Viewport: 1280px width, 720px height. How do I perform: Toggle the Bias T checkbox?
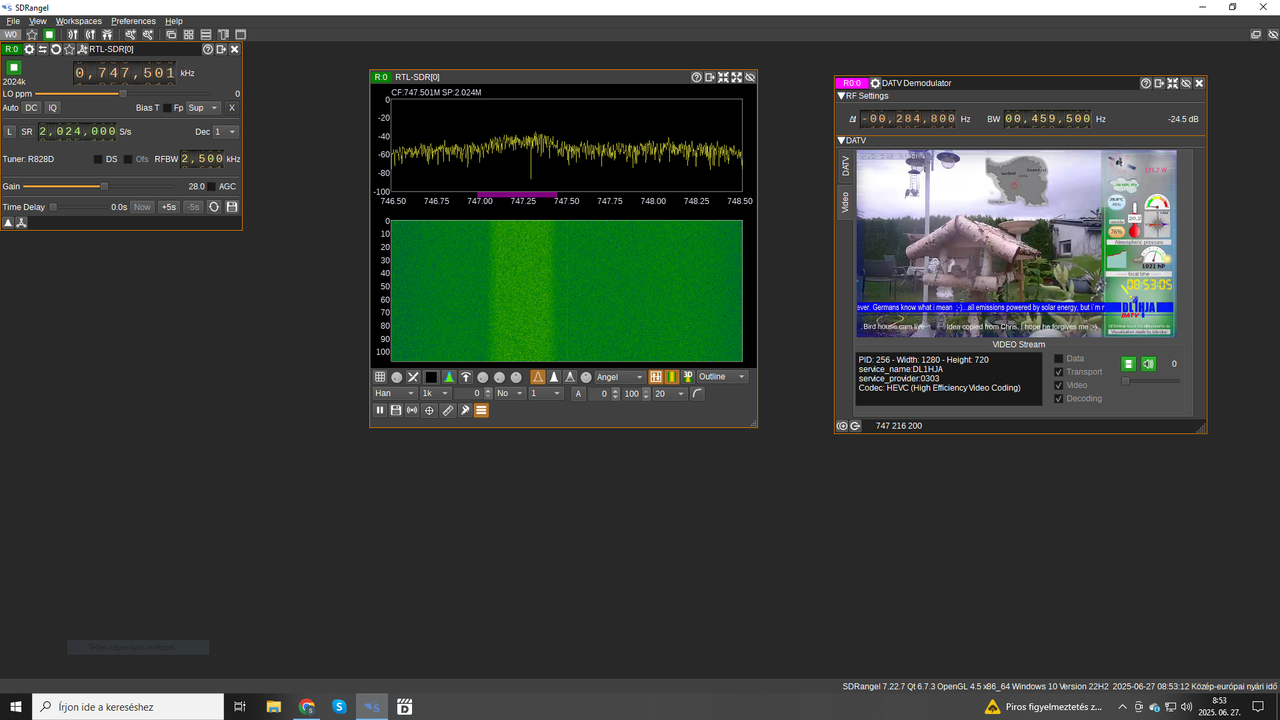pyautogui.click(x=167, y=107)
